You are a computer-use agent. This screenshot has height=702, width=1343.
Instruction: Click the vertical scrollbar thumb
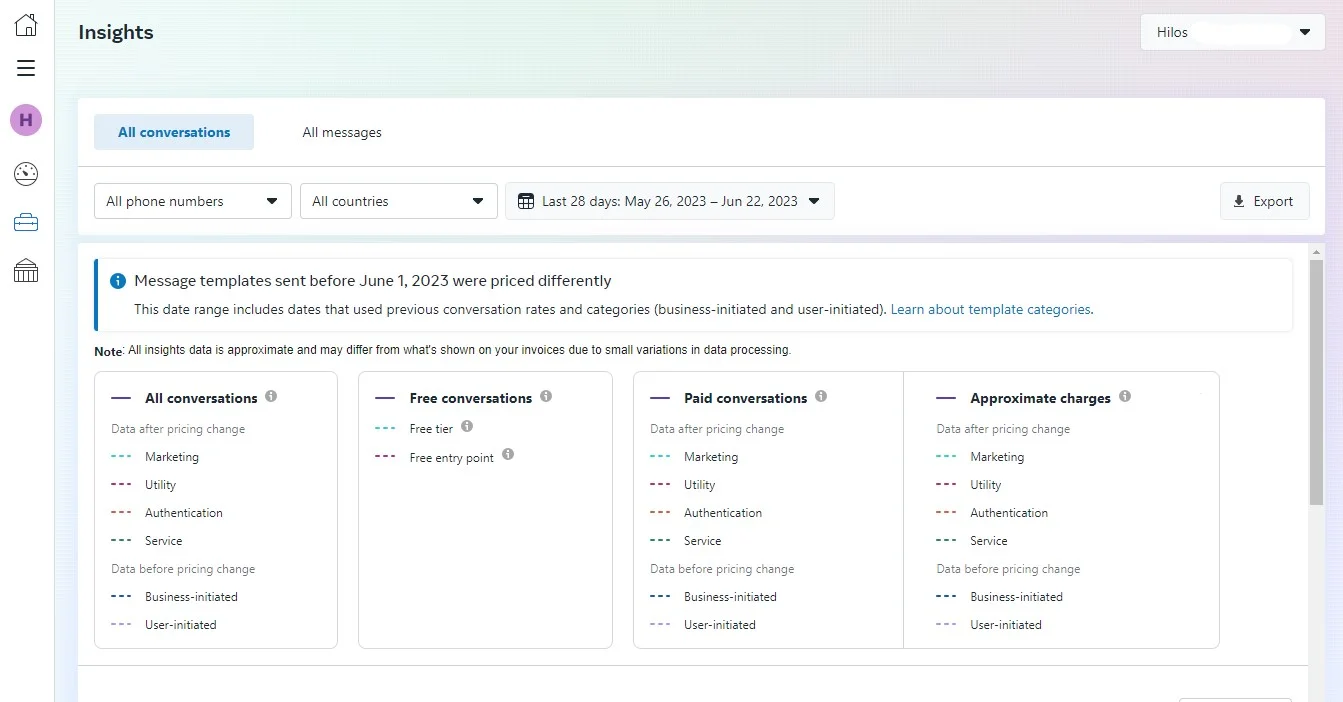[1316, 383]
